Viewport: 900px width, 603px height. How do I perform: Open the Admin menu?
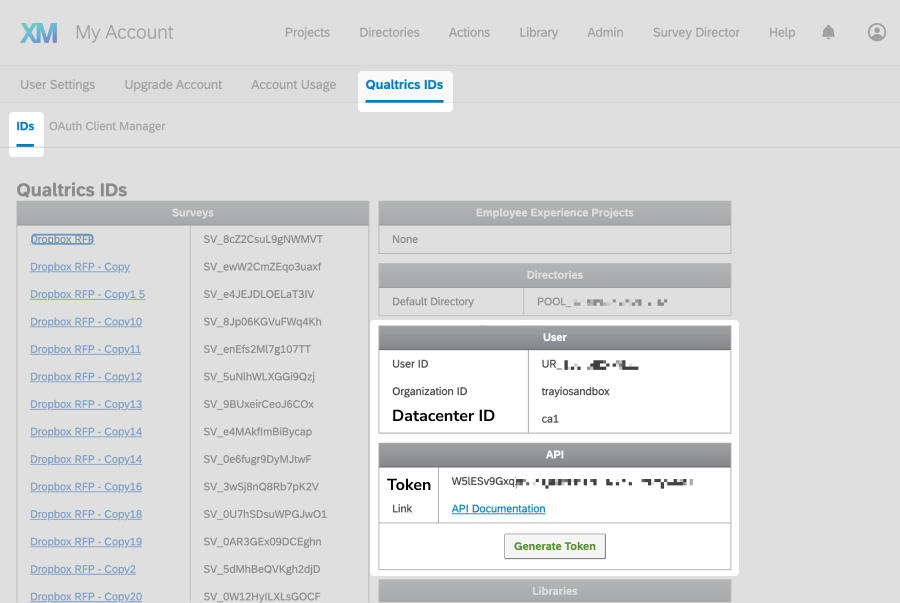click(x=605, y=31)
